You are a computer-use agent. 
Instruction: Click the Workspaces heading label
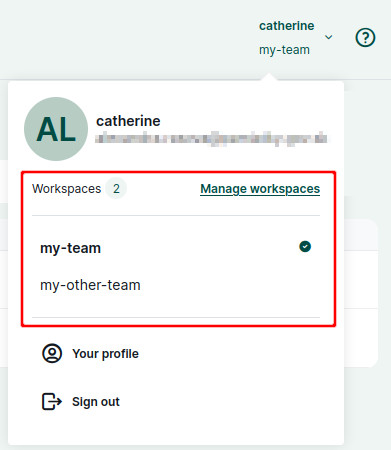tap(67, 189)
